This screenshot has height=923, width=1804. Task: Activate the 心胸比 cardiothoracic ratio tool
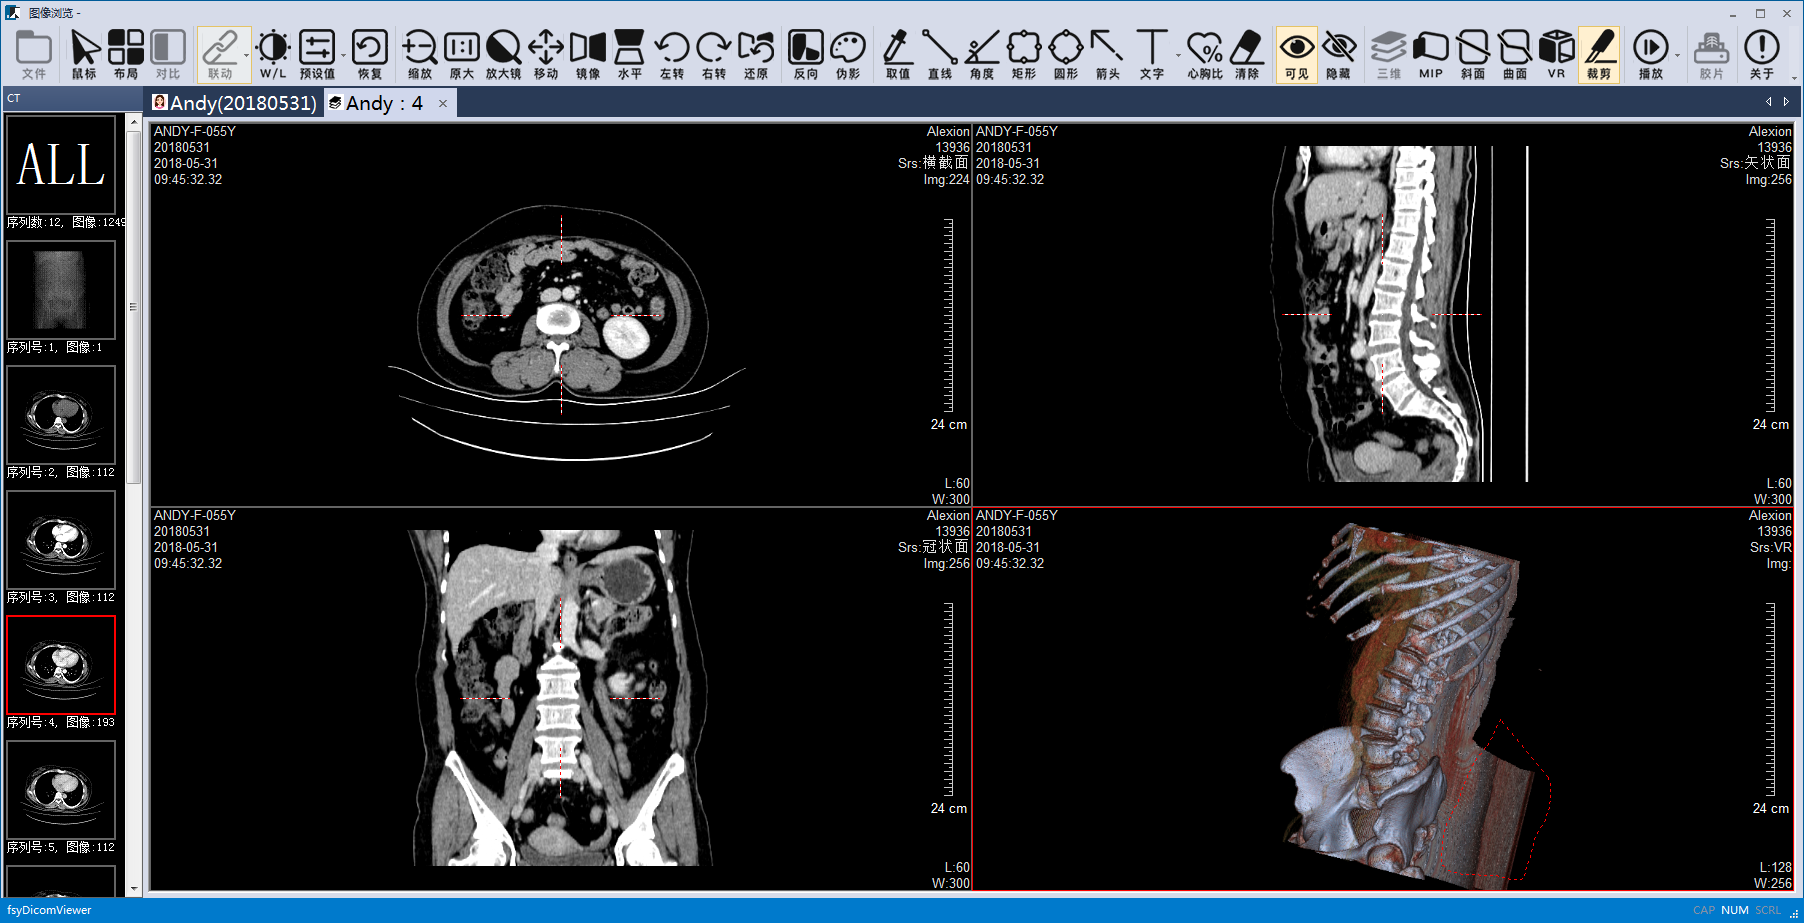1204,55
